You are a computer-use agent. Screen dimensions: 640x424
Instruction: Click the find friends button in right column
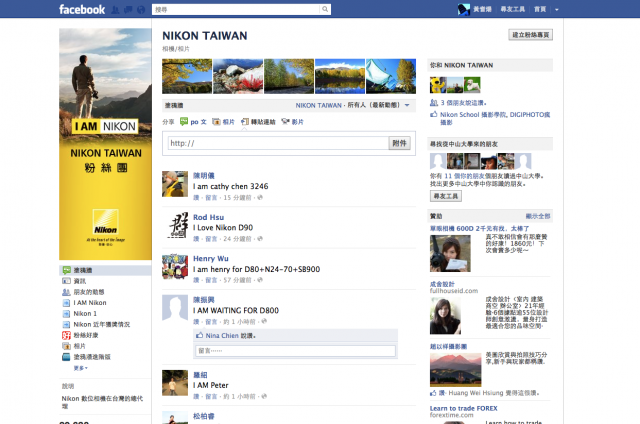pos(446,196)
